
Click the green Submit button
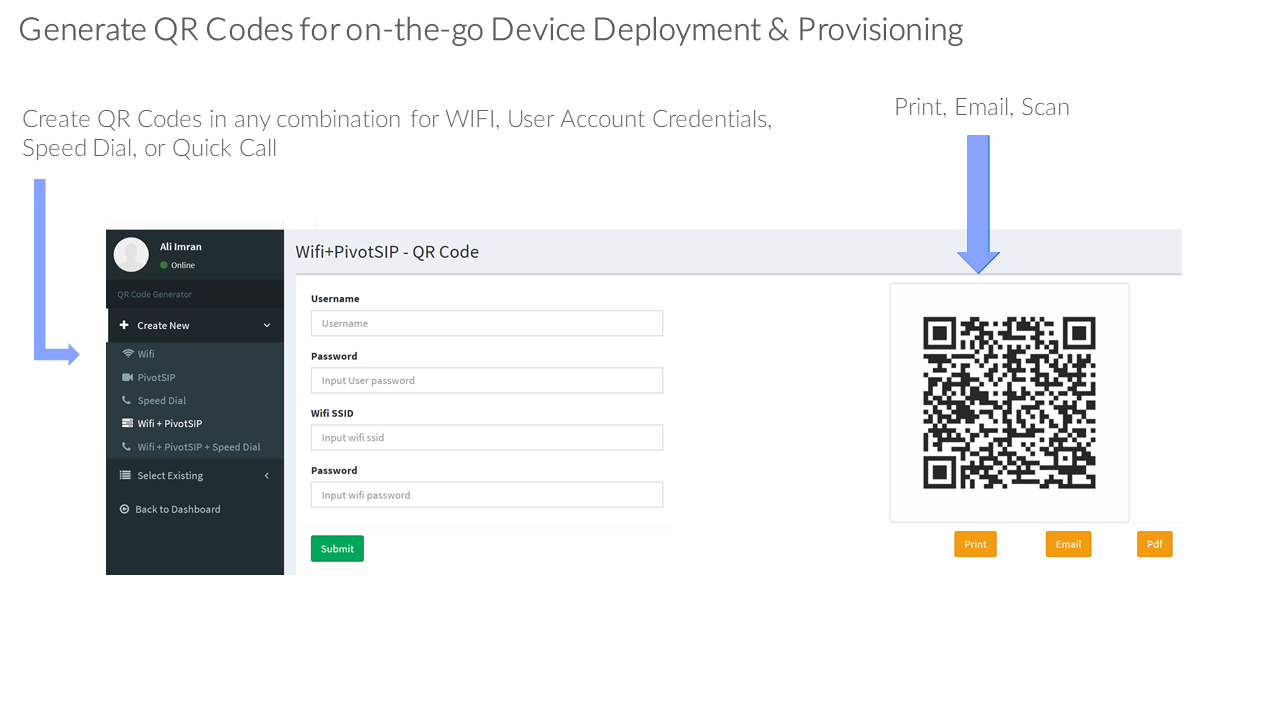pyautogui.click(x=337, y=548)
